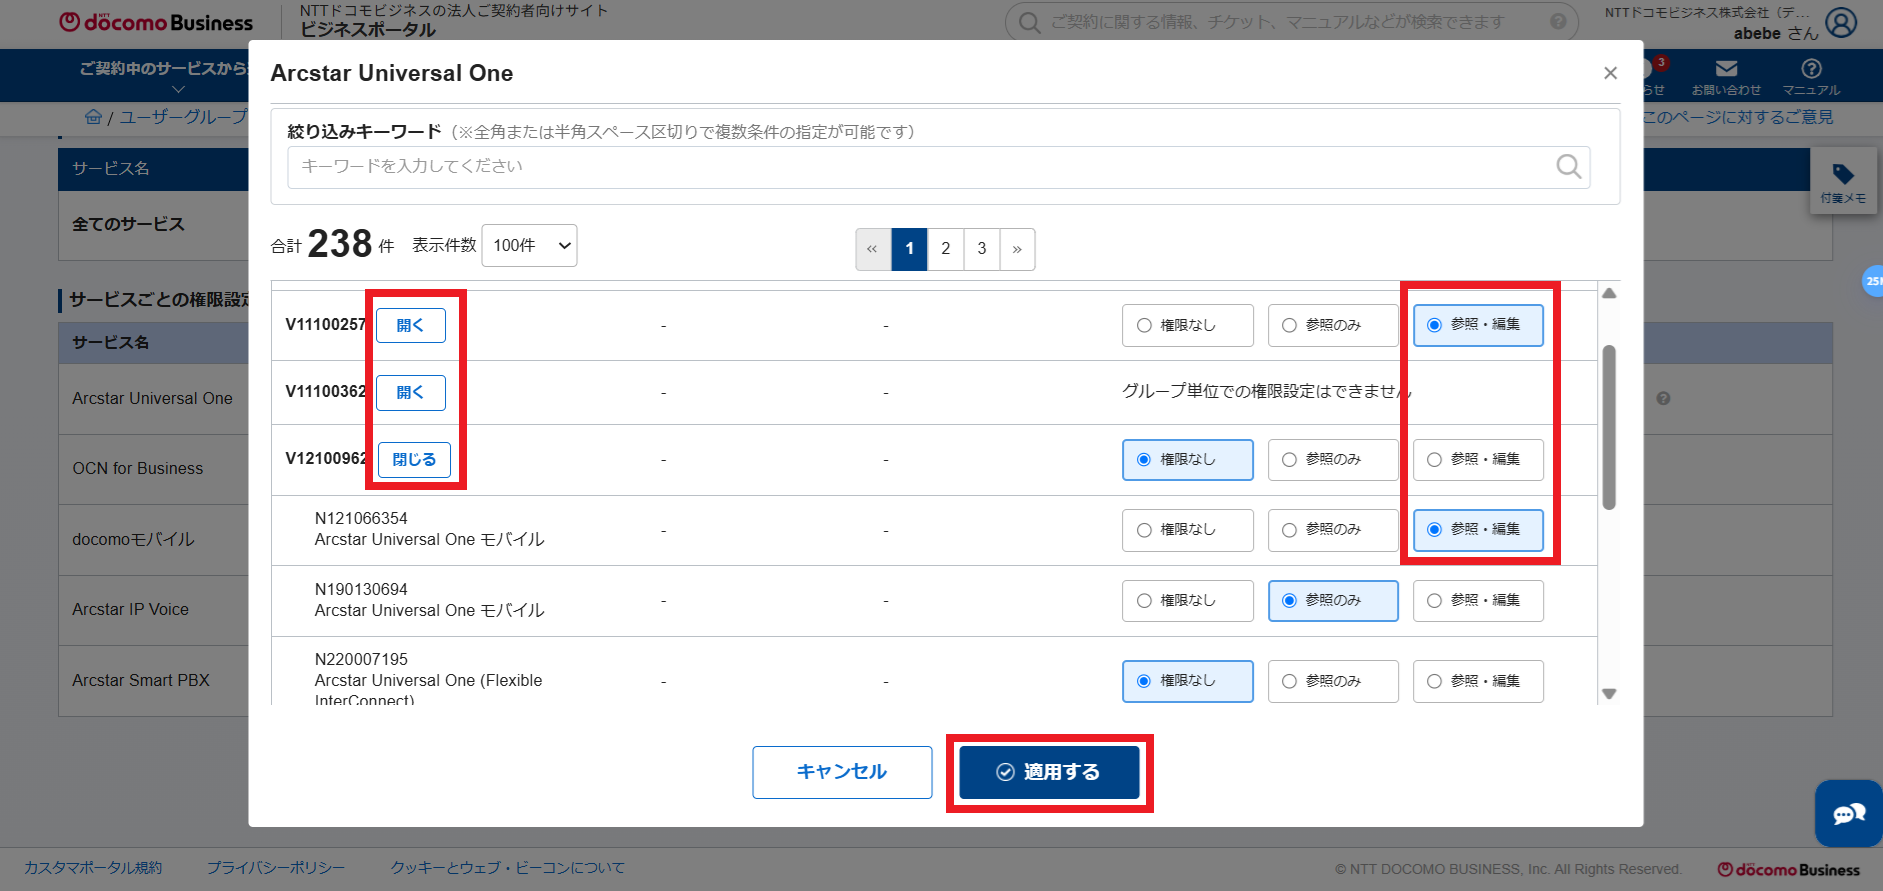Select 参照のみ for V11100257
Screen dimensions: 1883x891
click(x=1333, y=325)
